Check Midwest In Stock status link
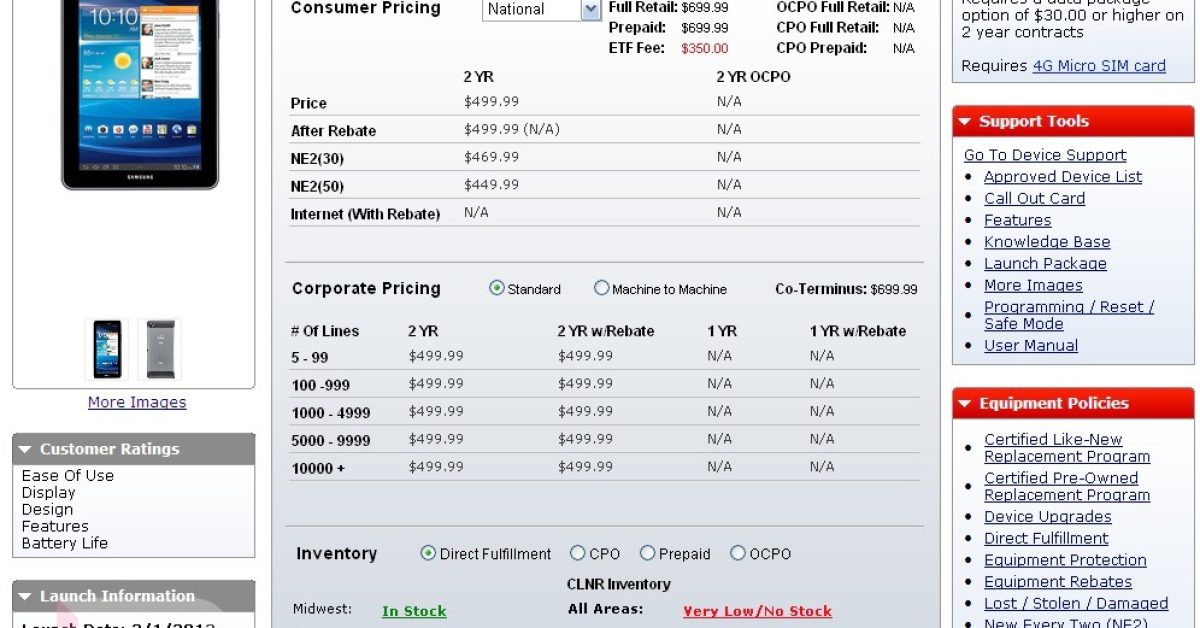 tap(414, 611)
